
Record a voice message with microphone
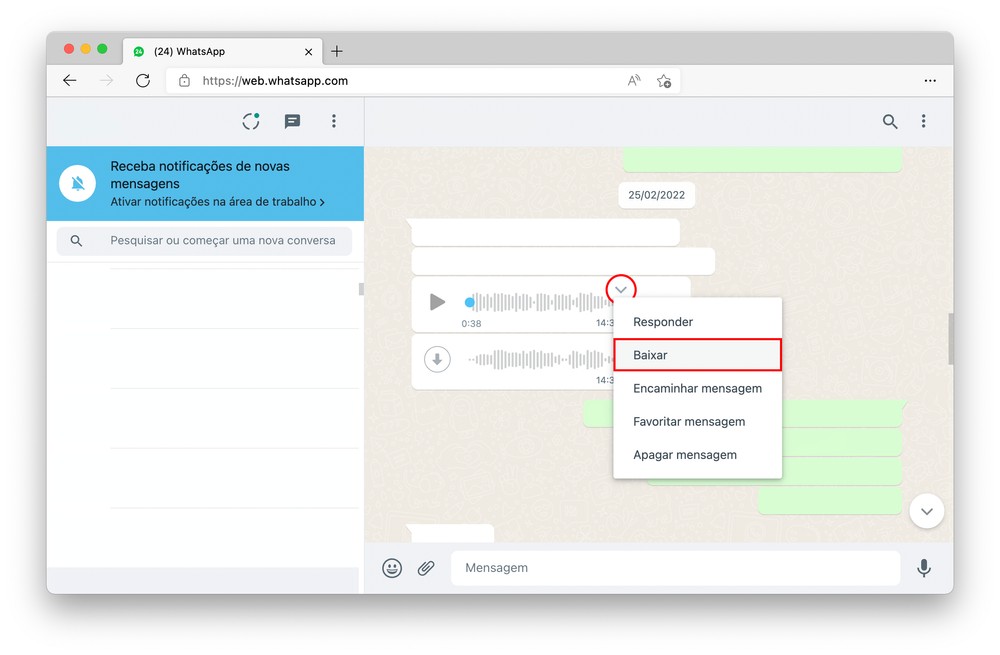tap(923, 568)
